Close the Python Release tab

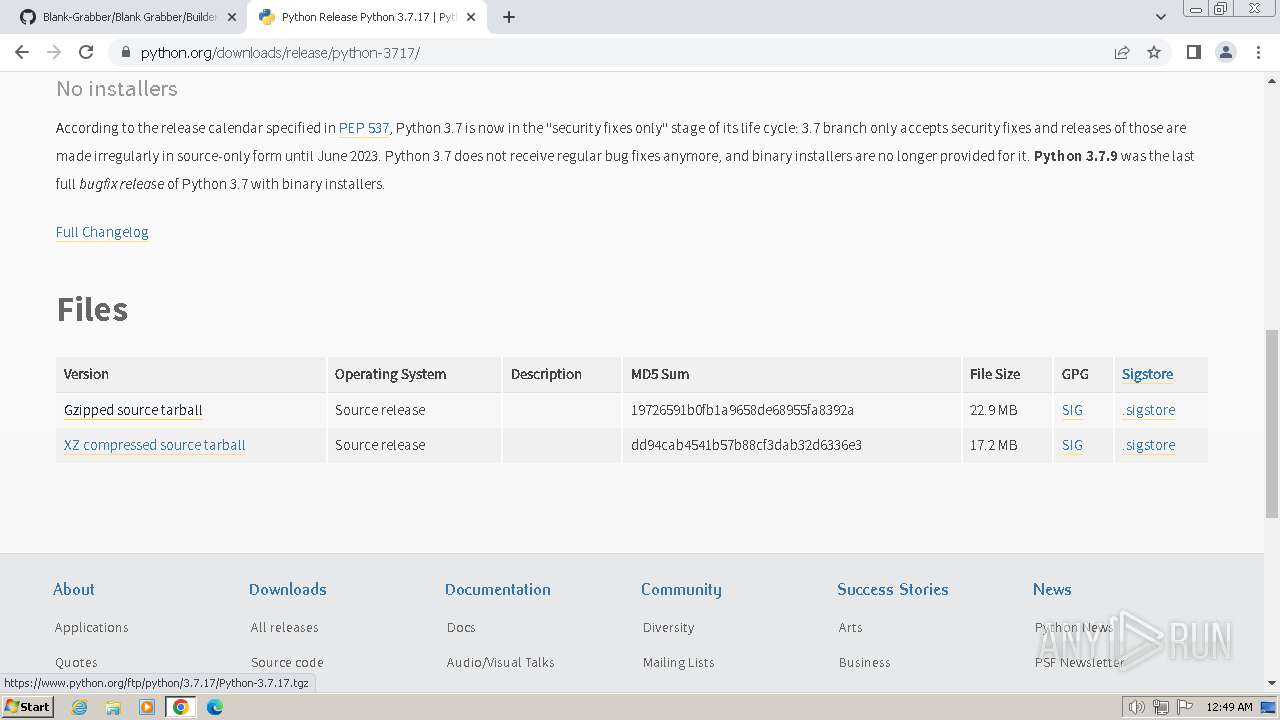coord(471,17)
